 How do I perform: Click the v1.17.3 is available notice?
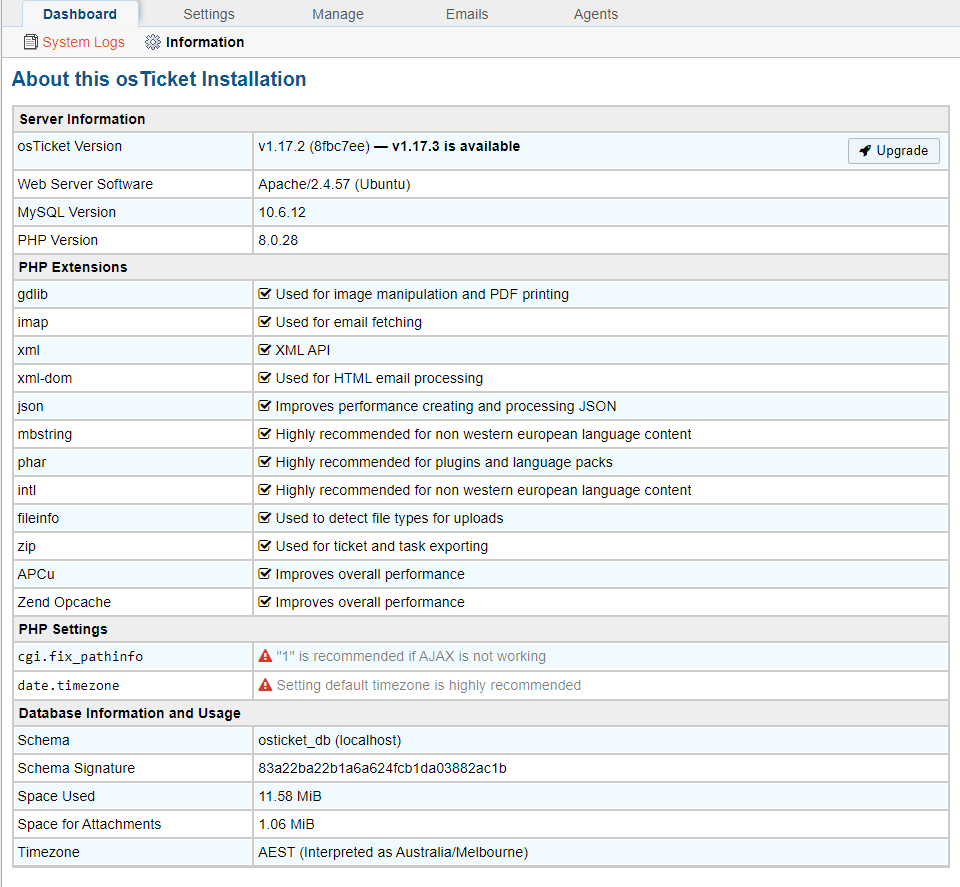(x=456, y=146)
